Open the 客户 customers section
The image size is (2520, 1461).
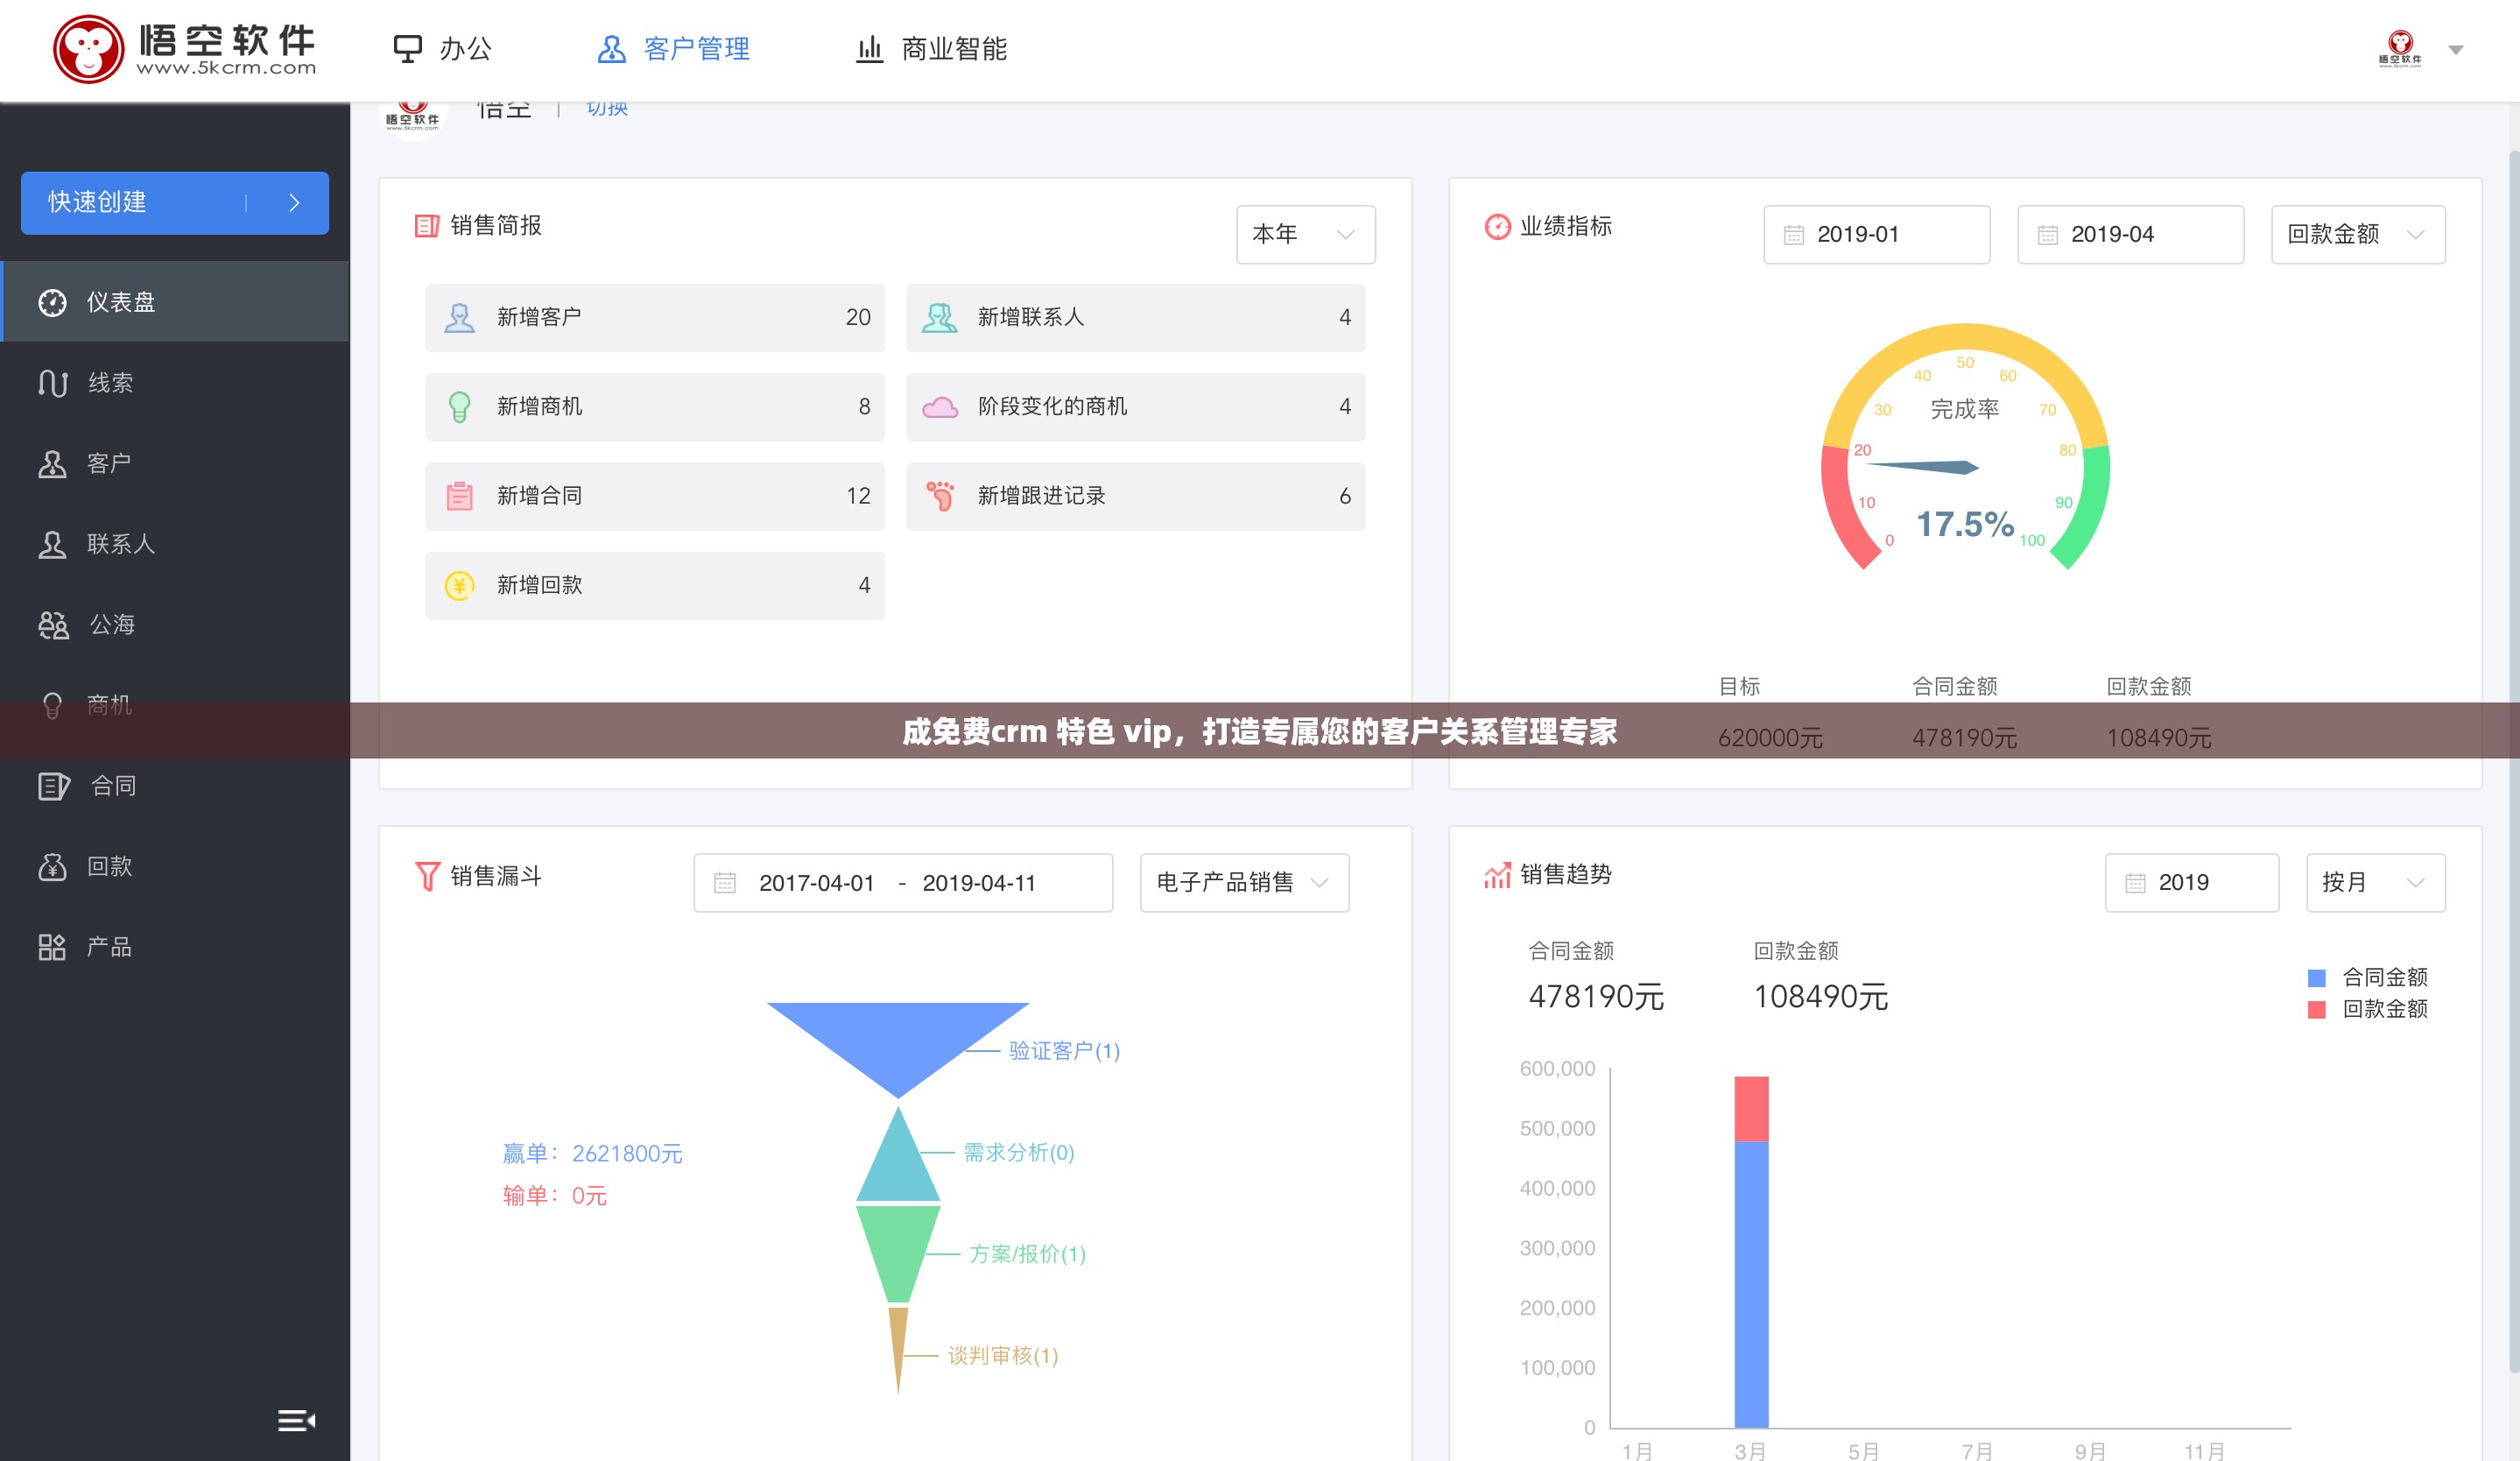click(x=108, y=463)
